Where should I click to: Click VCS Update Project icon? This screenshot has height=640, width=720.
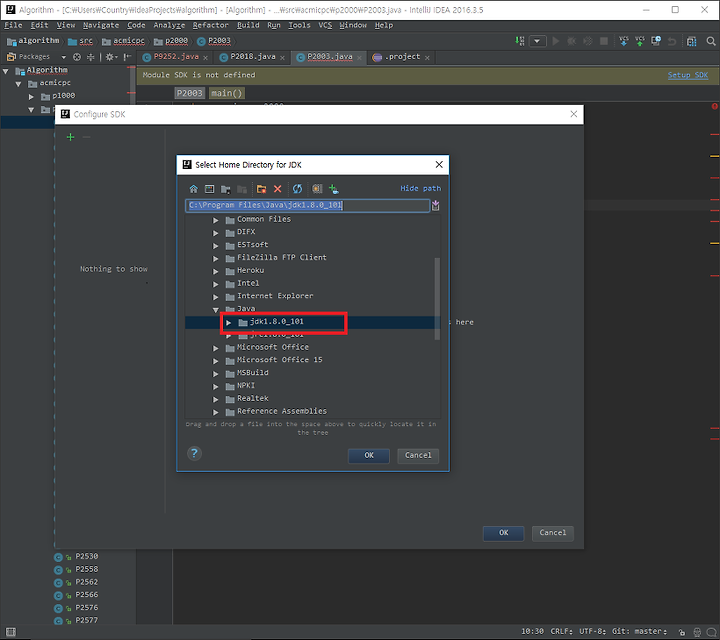coord(624,41)
